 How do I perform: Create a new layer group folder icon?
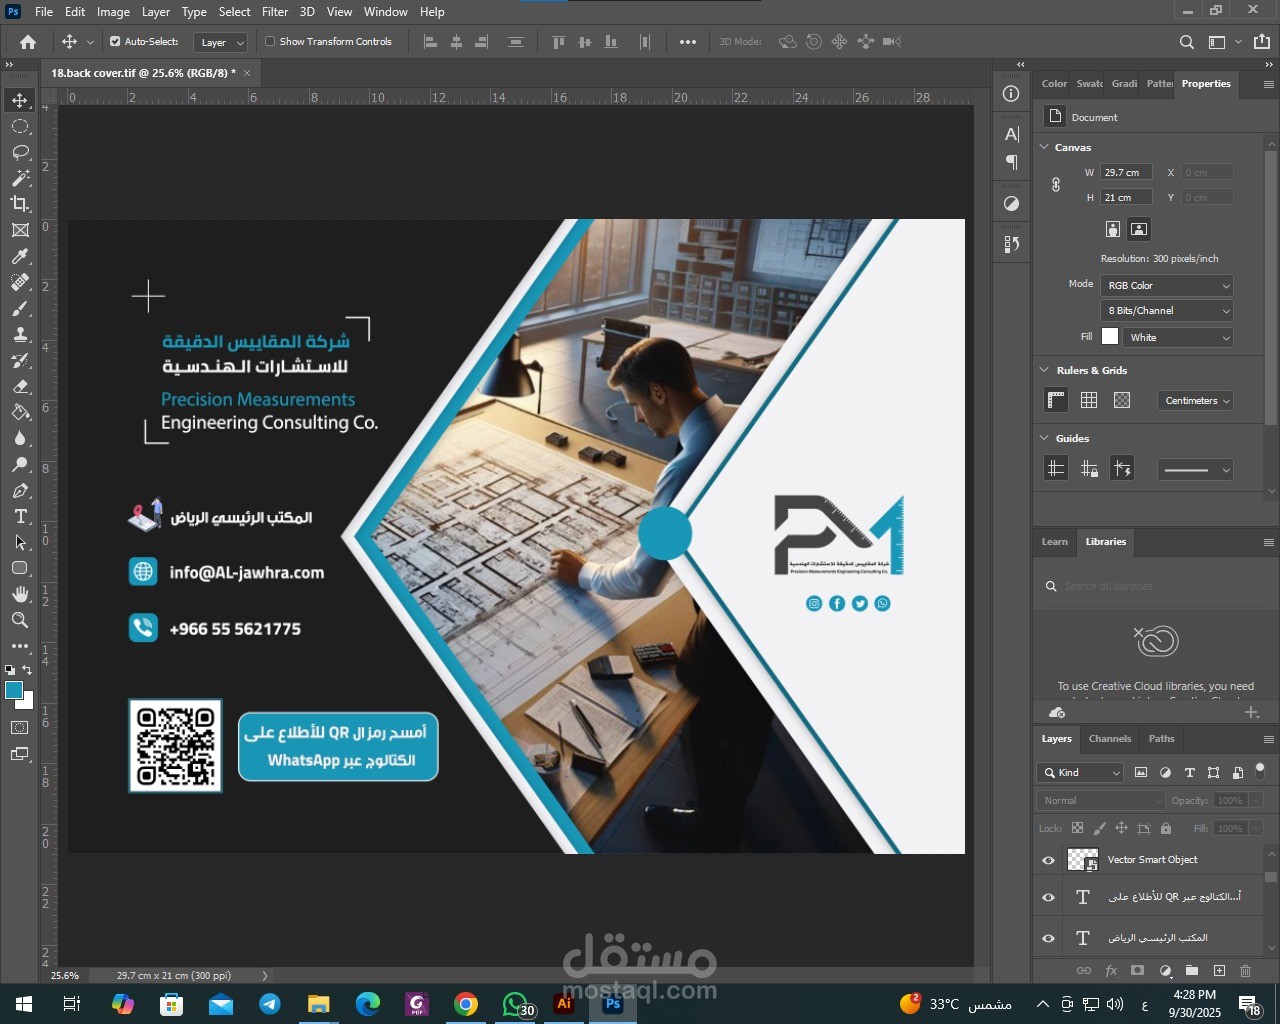pos(1192,970)
